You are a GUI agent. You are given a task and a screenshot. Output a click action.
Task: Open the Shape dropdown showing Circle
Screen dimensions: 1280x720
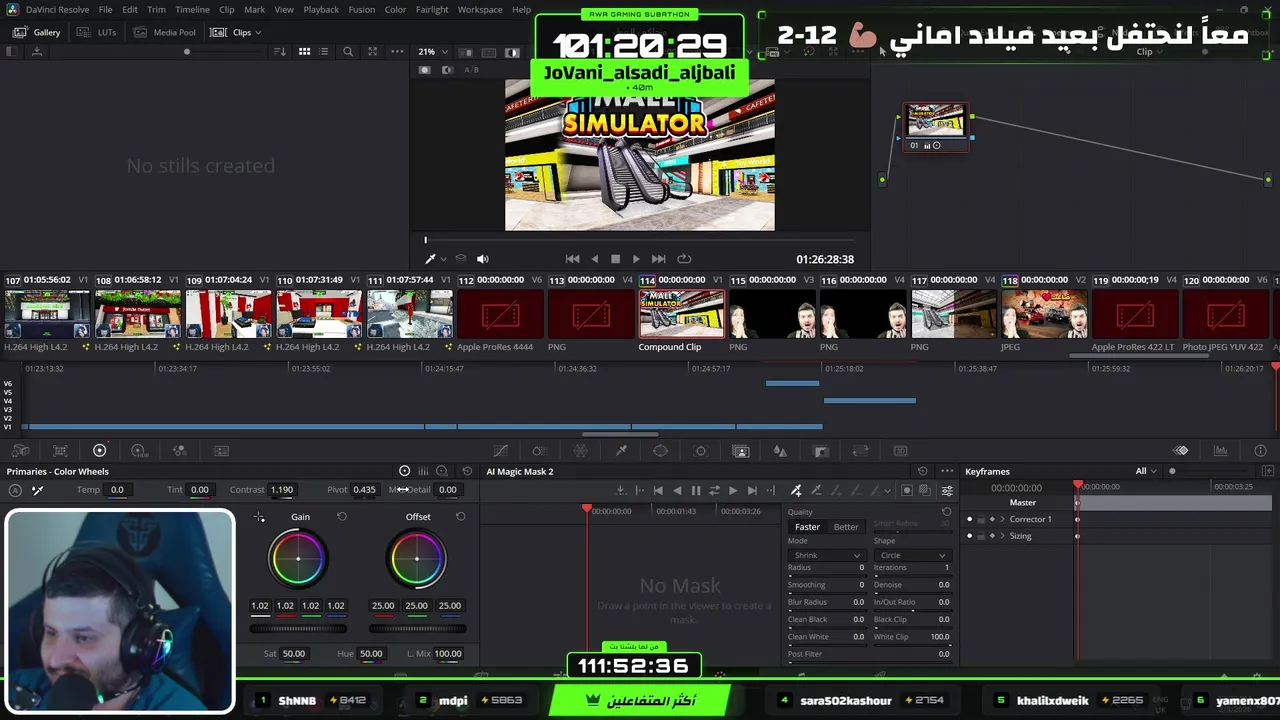pyautogui.click(x=912, y=555)
